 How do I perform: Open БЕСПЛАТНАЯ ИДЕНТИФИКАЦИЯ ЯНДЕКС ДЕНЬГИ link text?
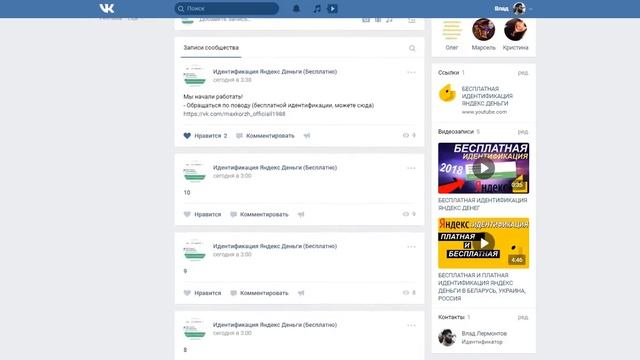point(487,96)
